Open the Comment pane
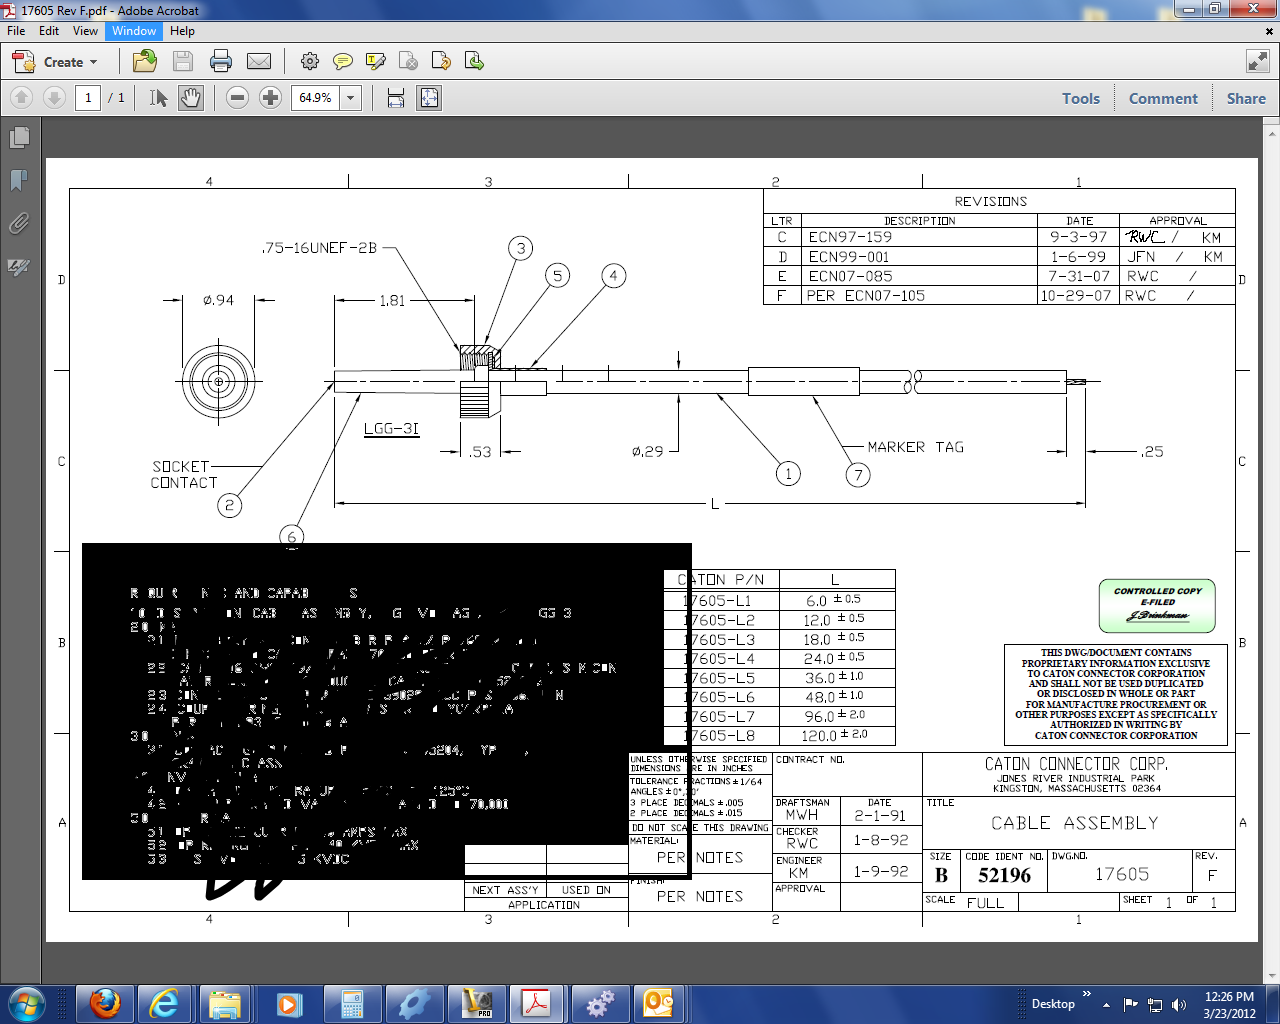The height and width of the screenshot is (1024, 1280). click(x=1163, y=99)
